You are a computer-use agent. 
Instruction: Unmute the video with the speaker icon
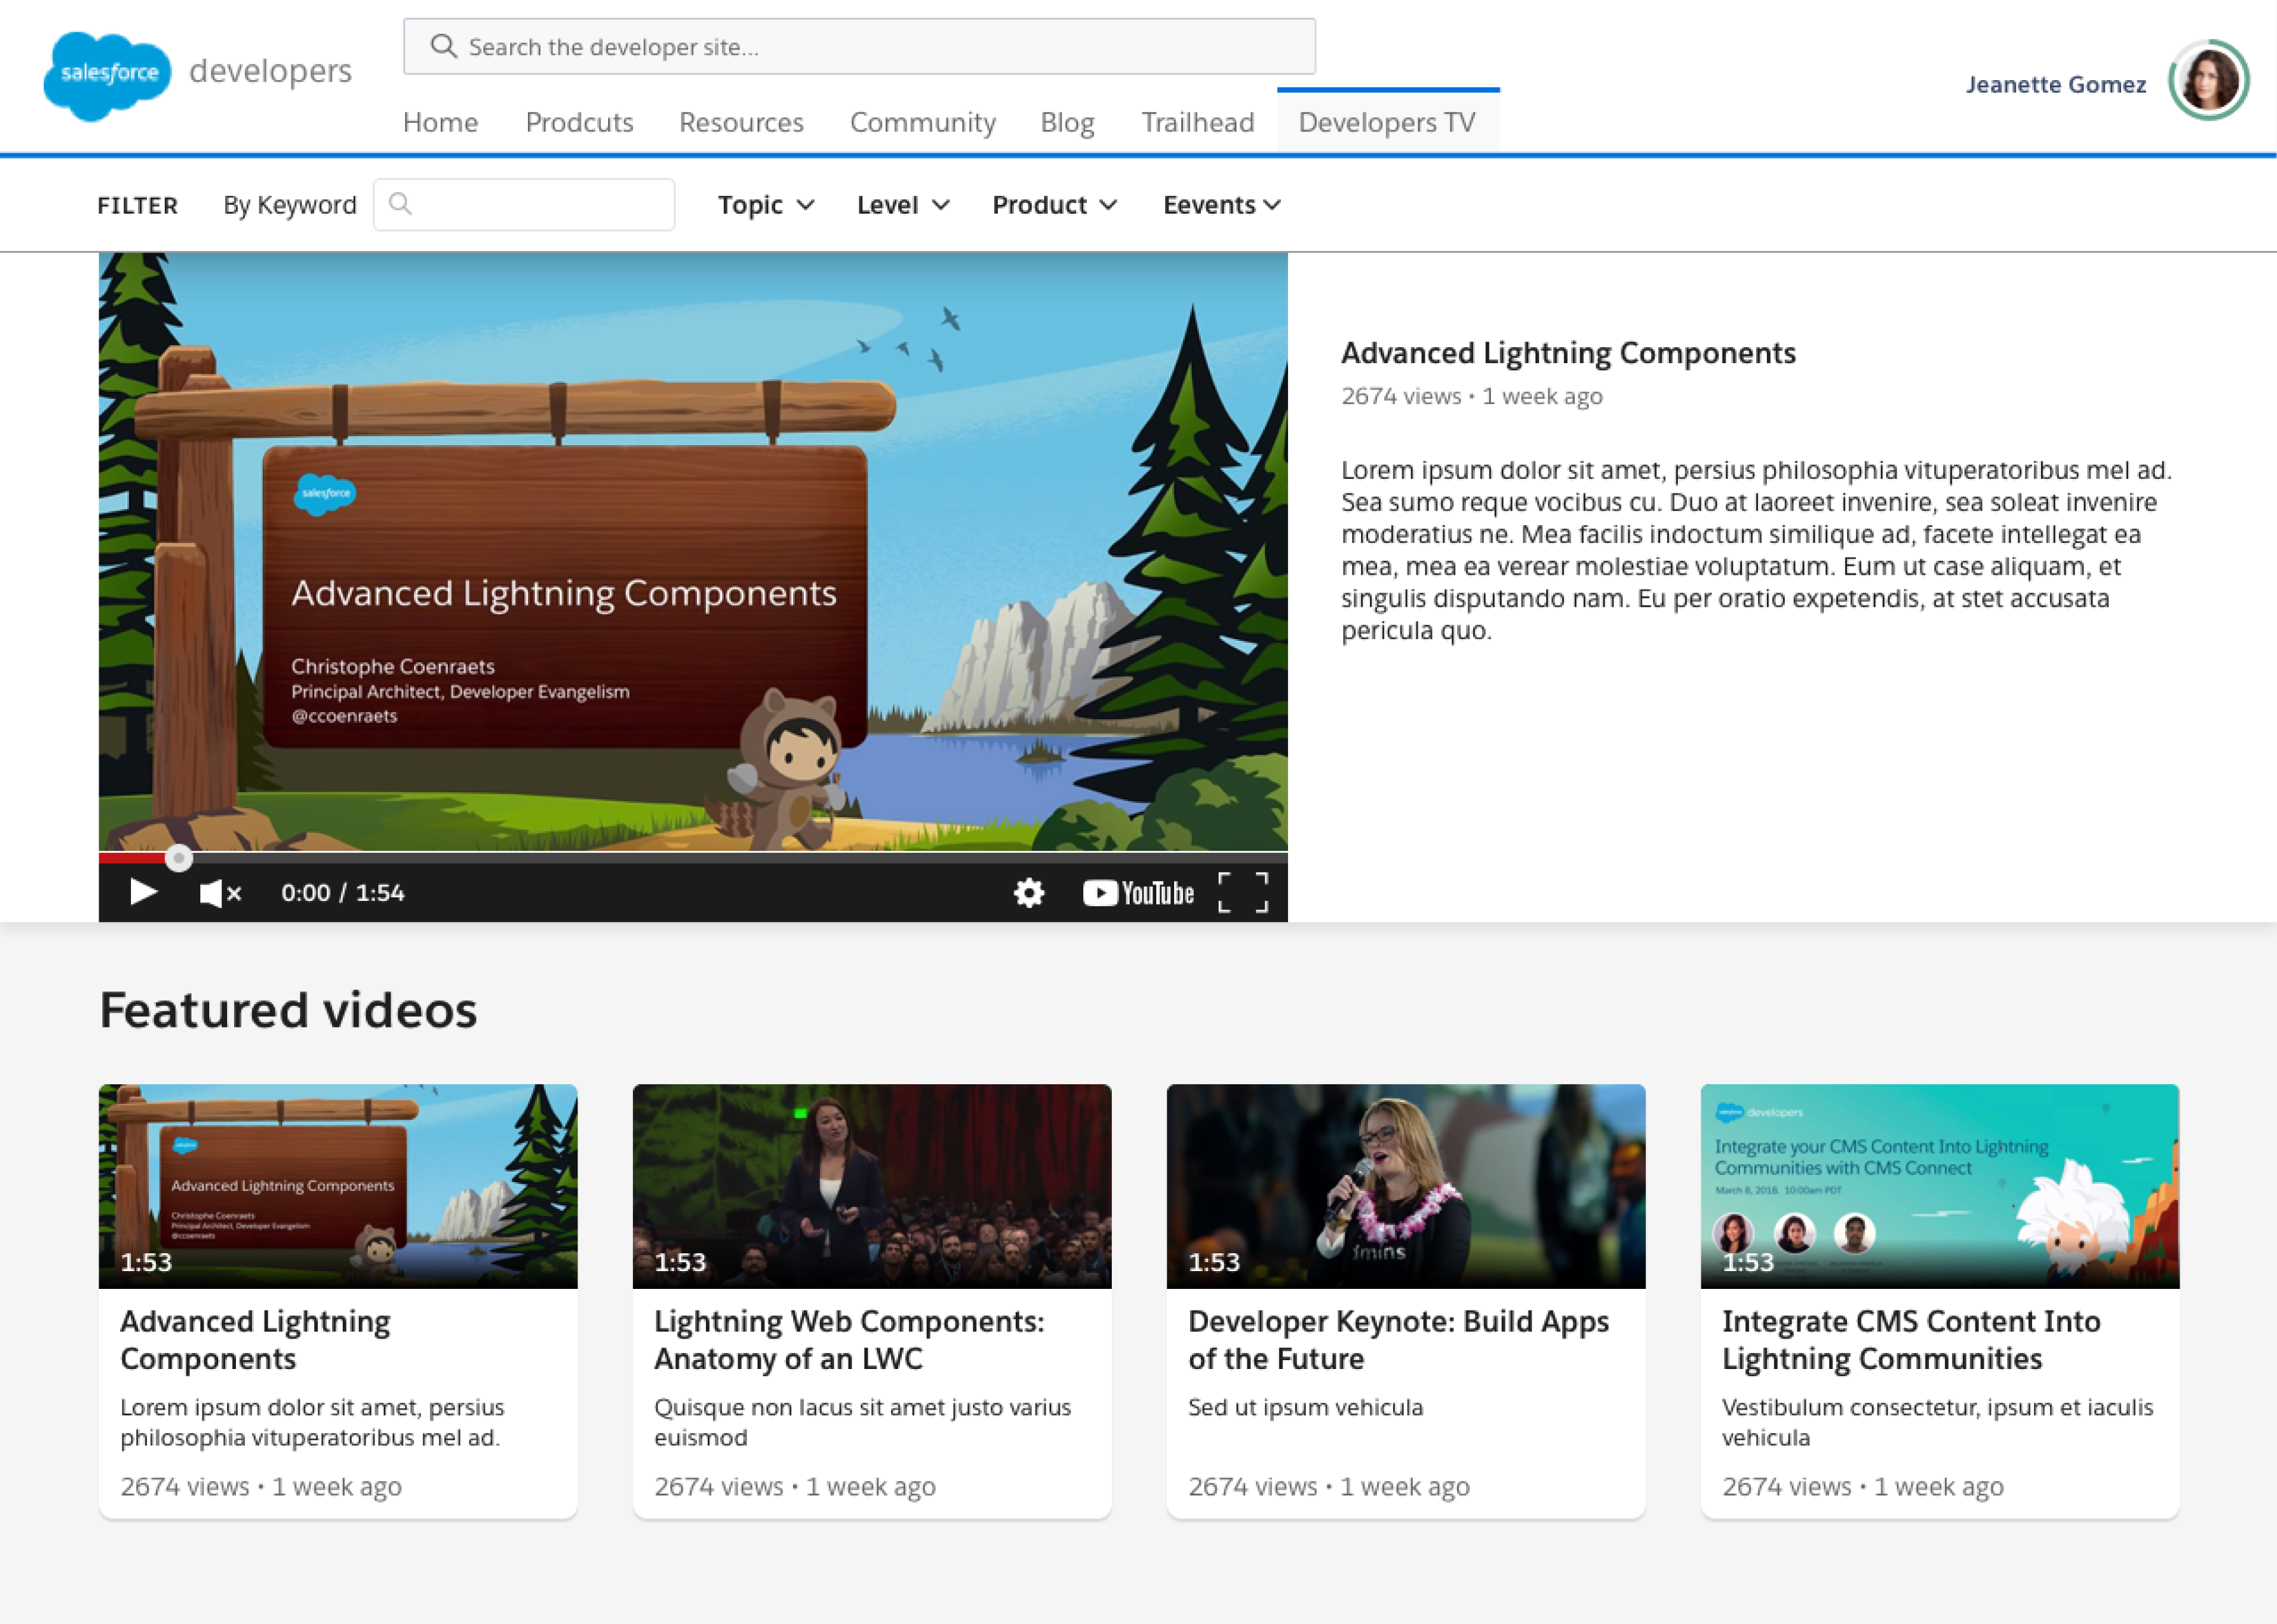point(220,893)
